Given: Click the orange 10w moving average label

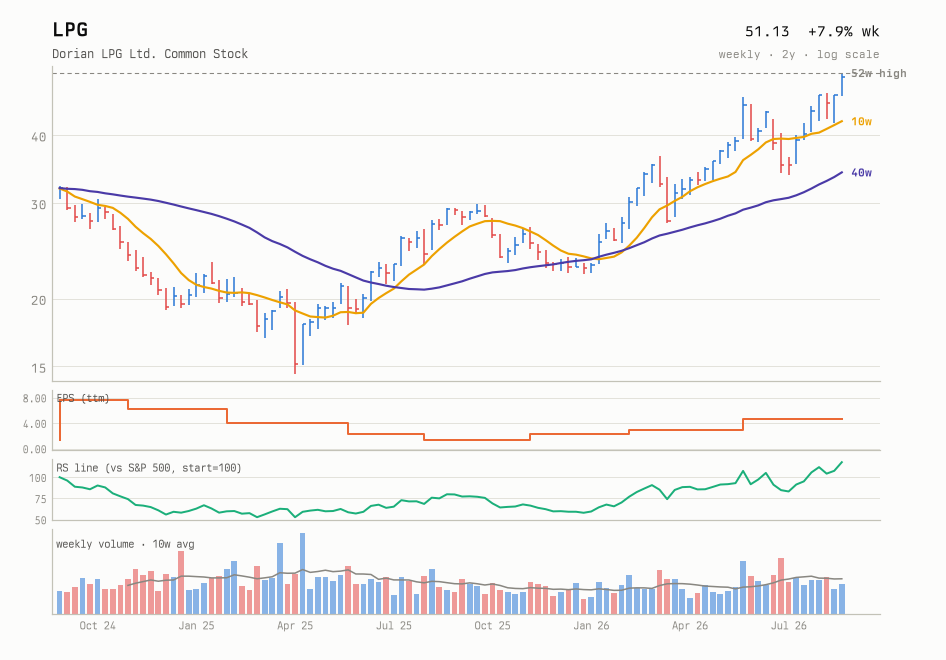Looking at the screenshot, I should [x=862, y=121].
